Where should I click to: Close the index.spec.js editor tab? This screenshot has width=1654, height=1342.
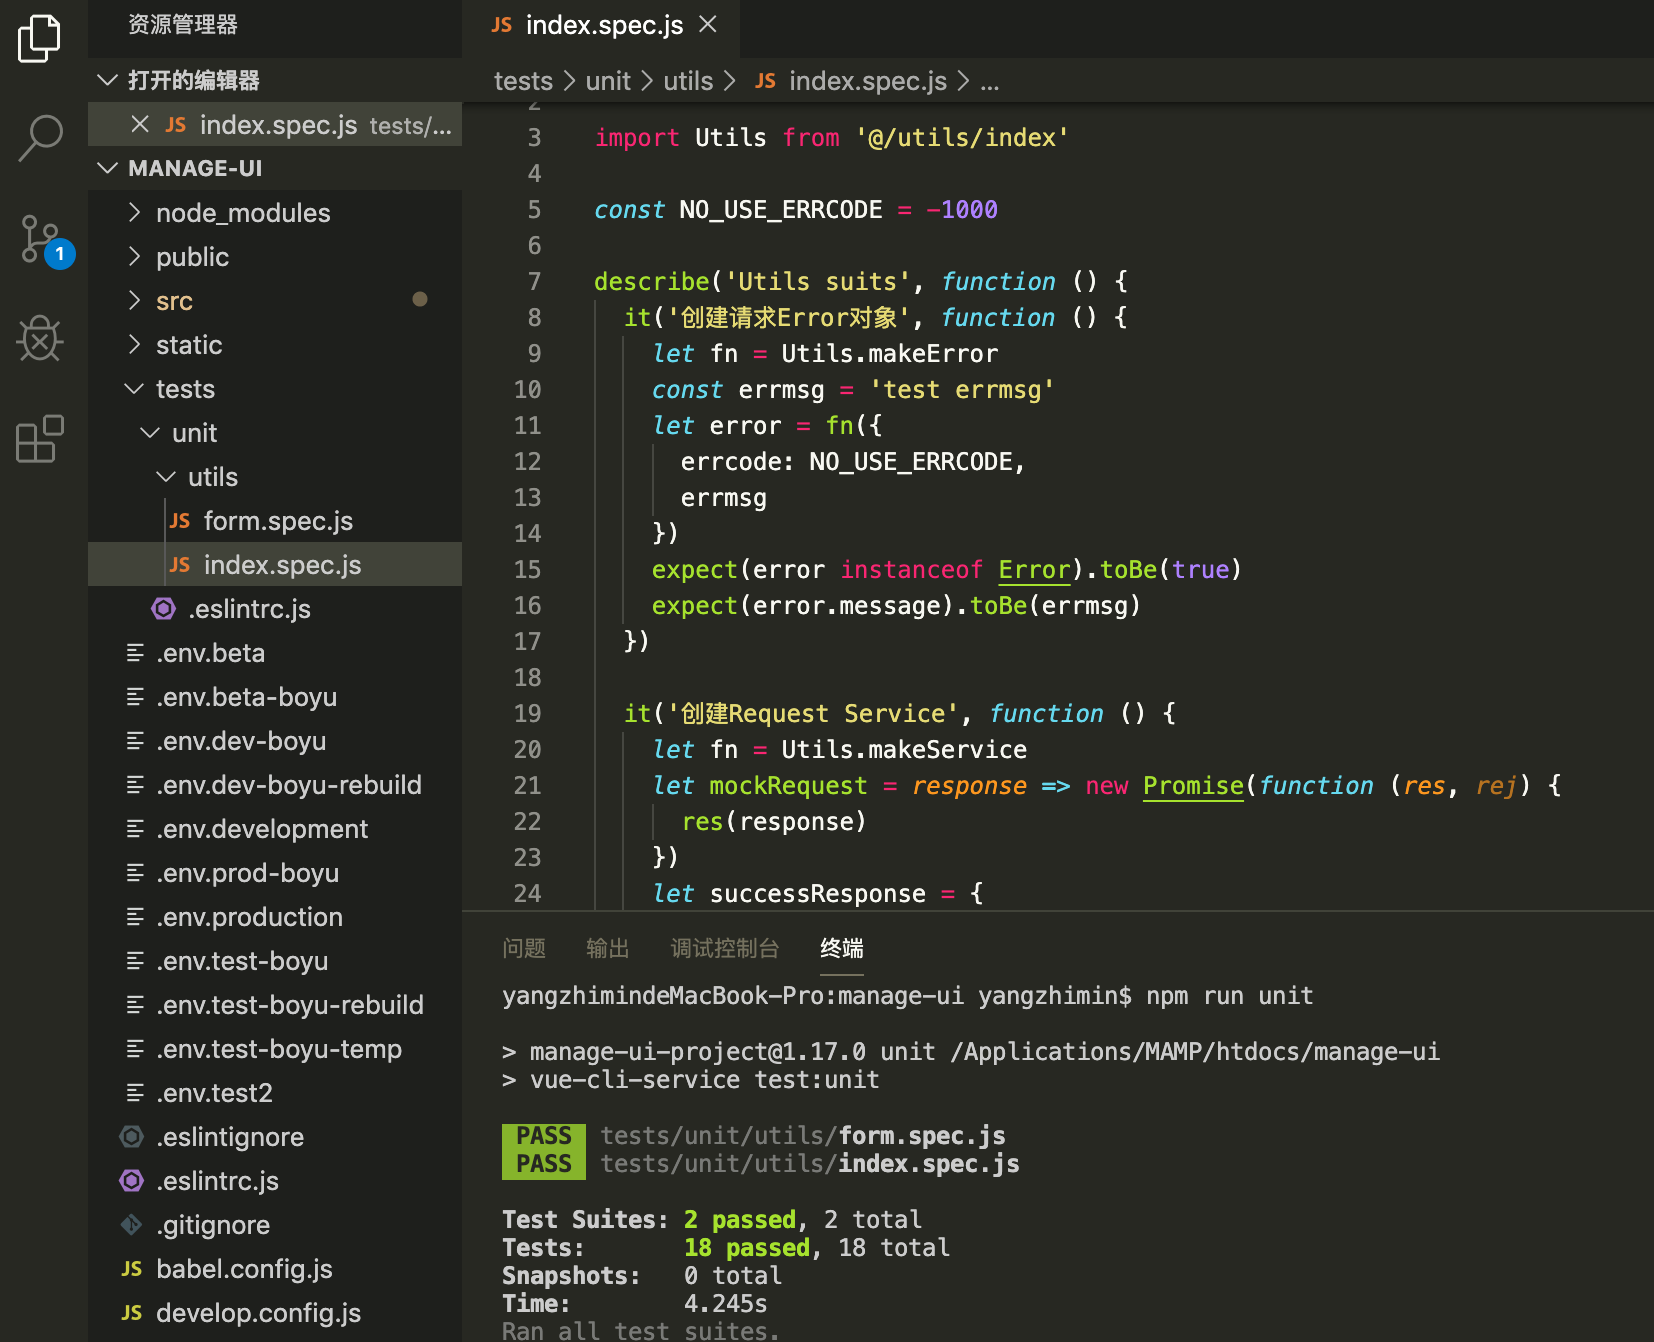tap(708, 24)
